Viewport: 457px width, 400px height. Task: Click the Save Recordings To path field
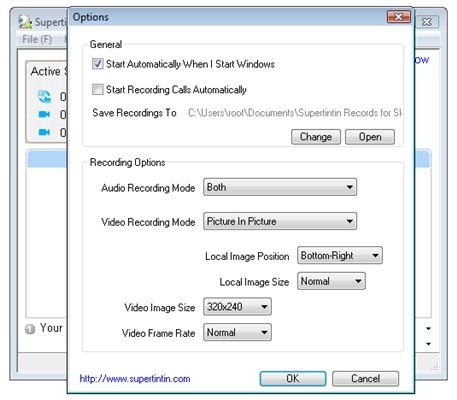(295, 113)
